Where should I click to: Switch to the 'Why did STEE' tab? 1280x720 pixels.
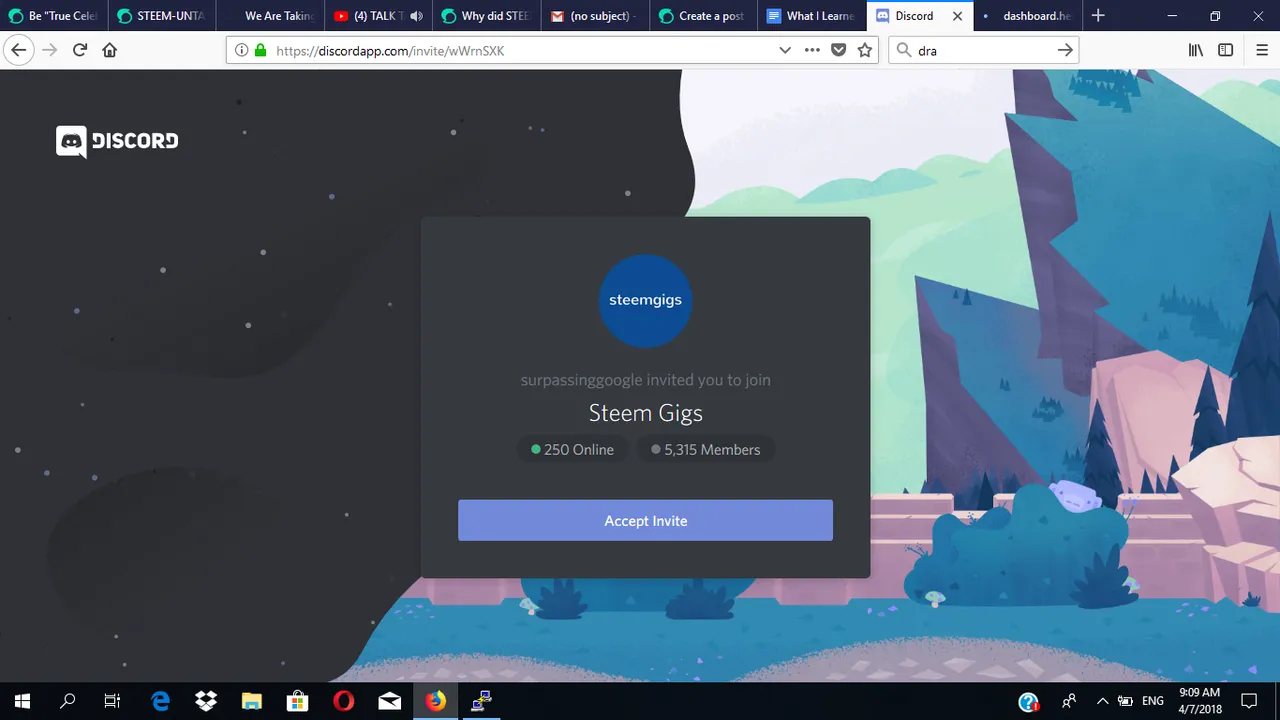click(x=486, y=16)
